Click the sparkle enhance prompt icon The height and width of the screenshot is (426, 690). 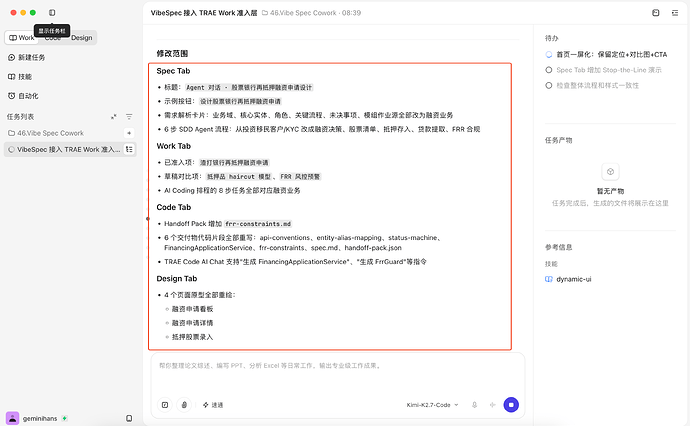[x=492, y=405]
